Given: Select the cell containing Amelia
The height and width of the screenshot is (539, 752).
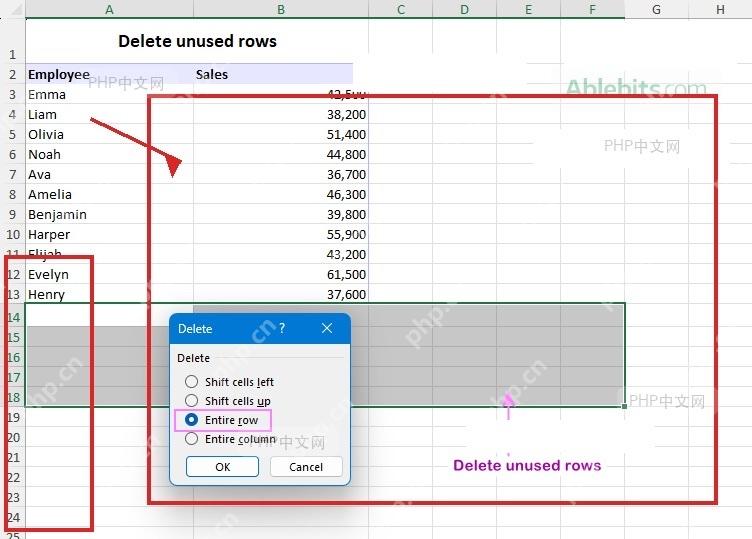Looking at the screenshot, I should click(109, 194).
